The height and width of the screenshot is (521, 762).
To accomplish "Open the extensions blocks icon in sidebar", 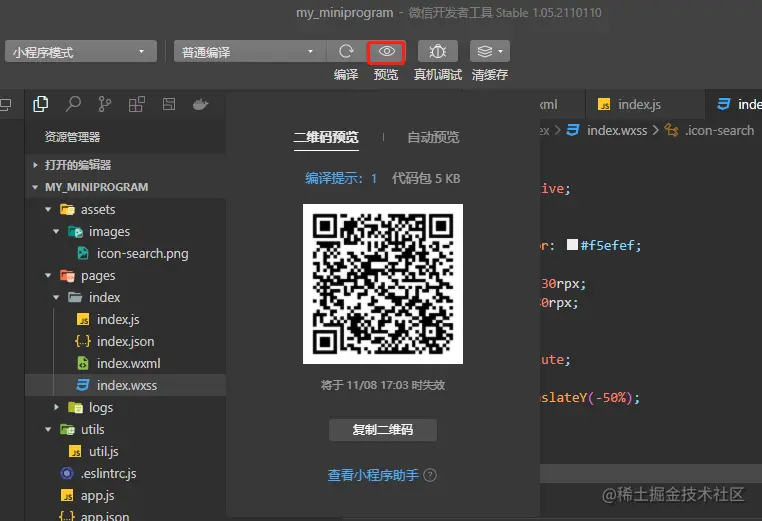I will pos(137,104).
